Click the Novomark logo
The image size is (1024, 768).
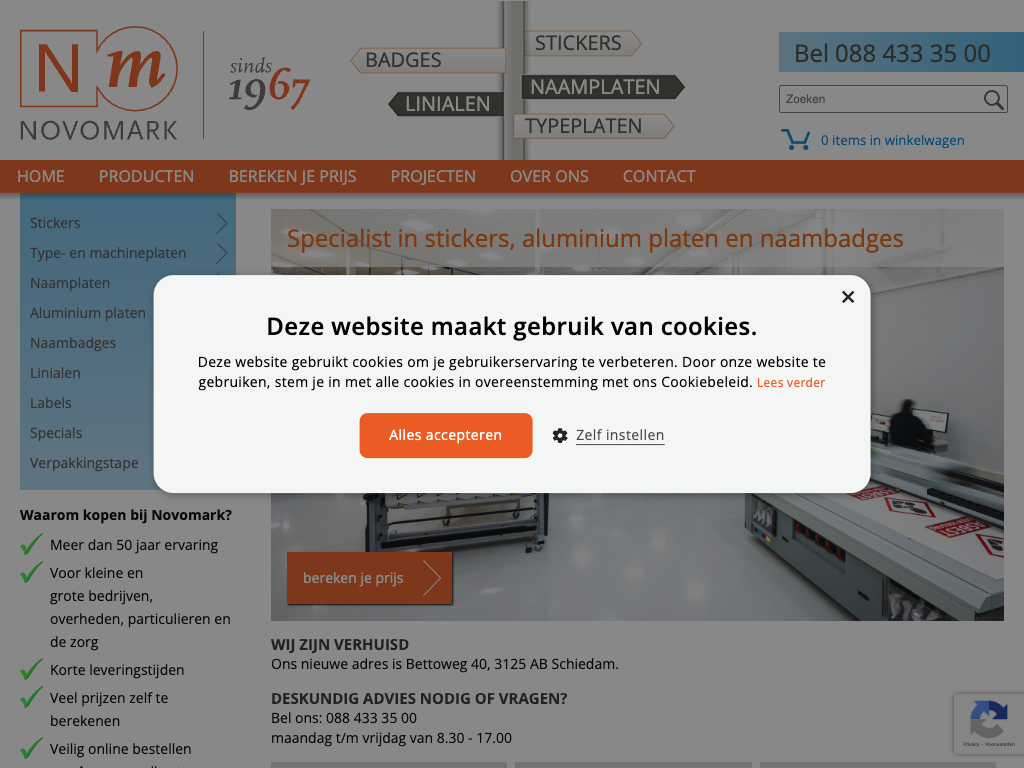(99, 84)
